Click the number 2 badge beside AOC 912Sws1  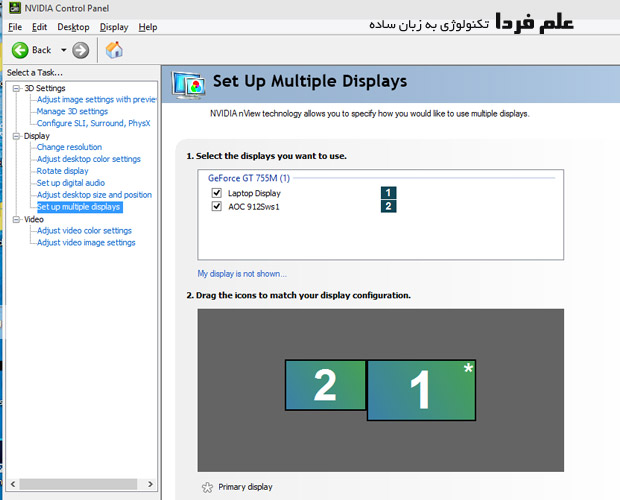(390, 207)
